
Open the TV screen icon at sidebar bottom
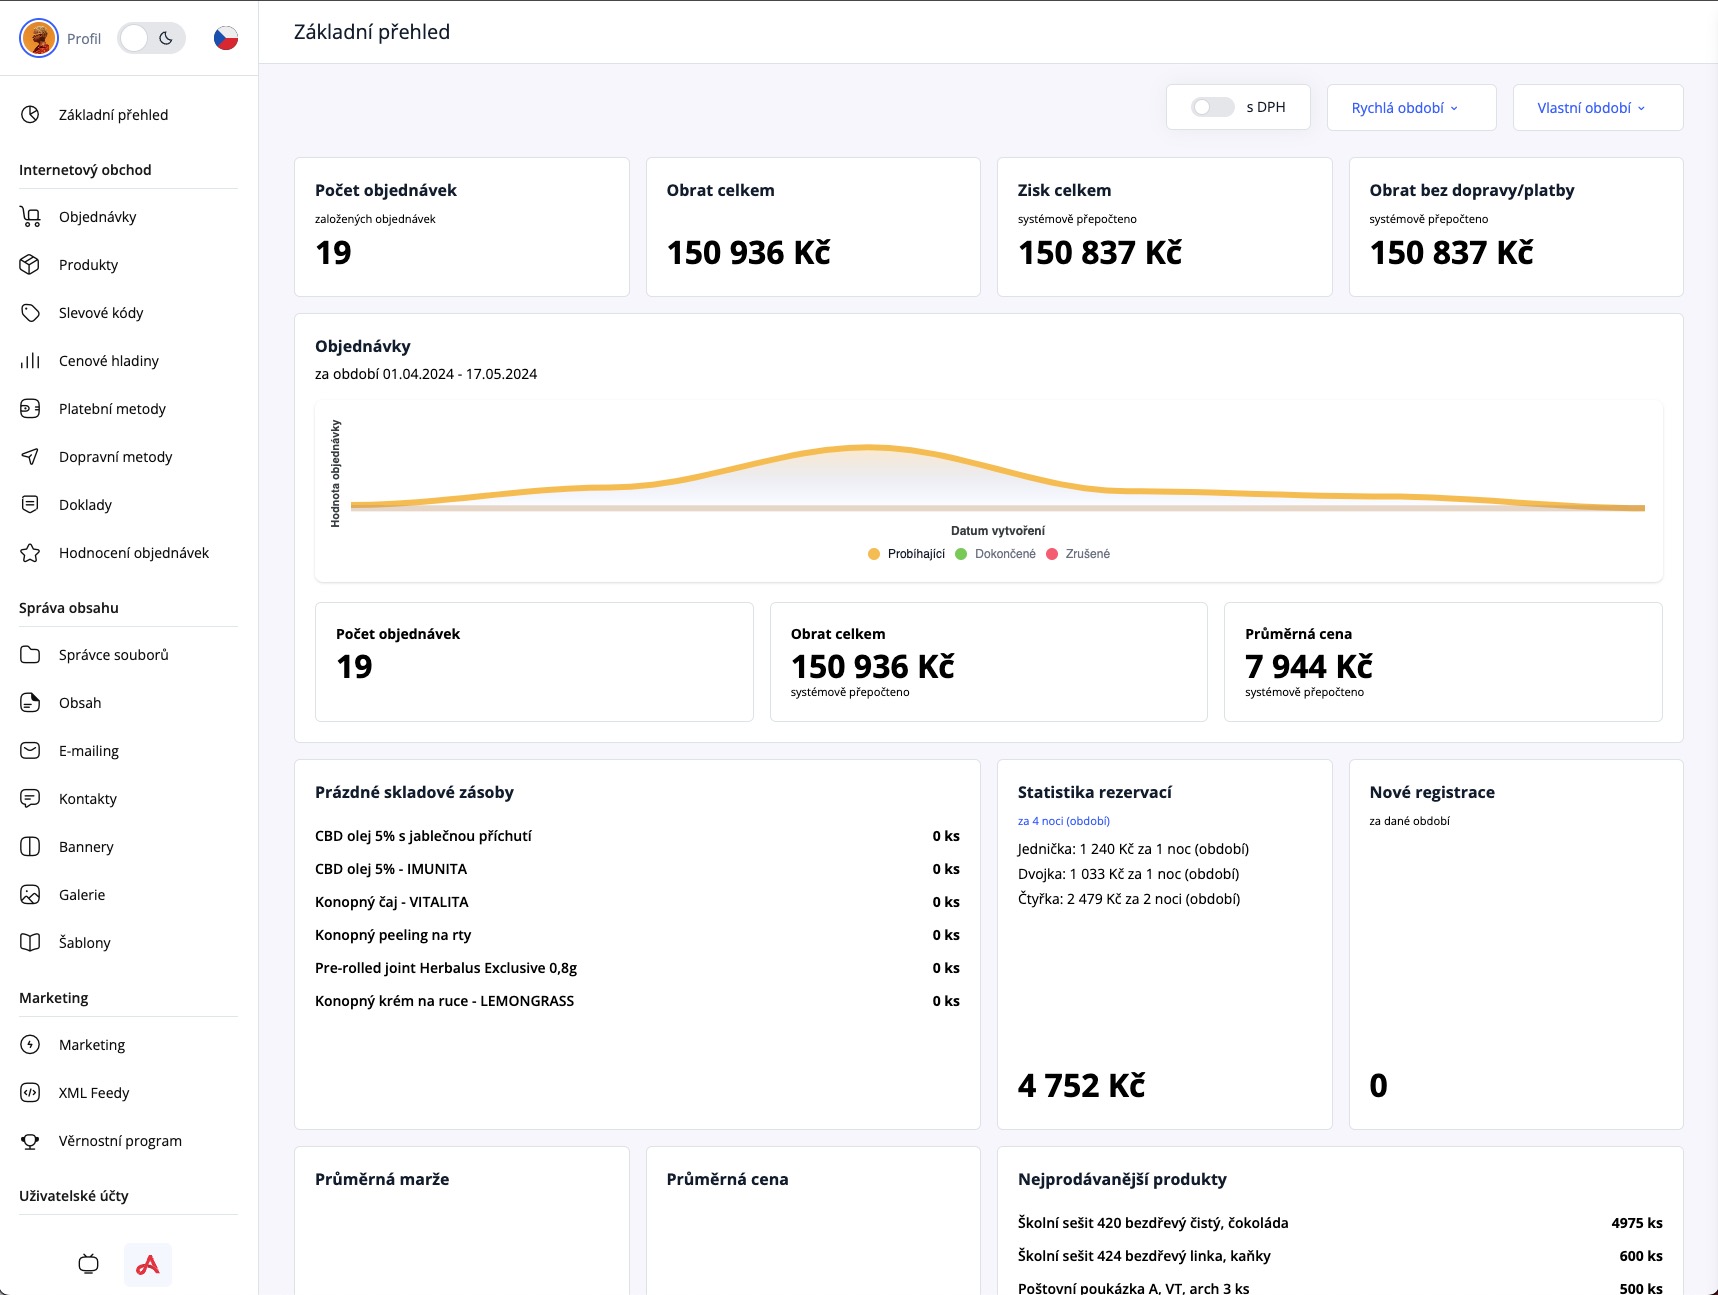coord(88,1264)
